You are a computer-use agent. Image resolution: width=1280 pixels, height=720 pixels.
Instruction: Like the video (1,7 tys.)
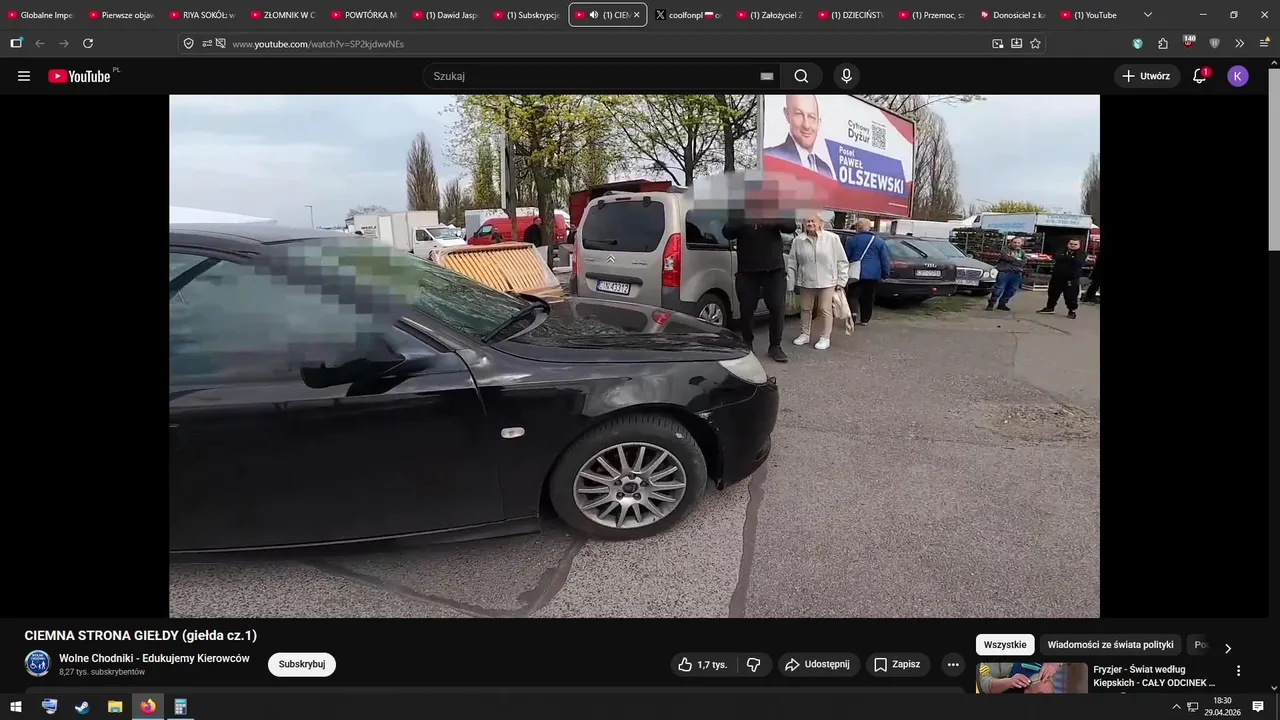coord(703,664)
